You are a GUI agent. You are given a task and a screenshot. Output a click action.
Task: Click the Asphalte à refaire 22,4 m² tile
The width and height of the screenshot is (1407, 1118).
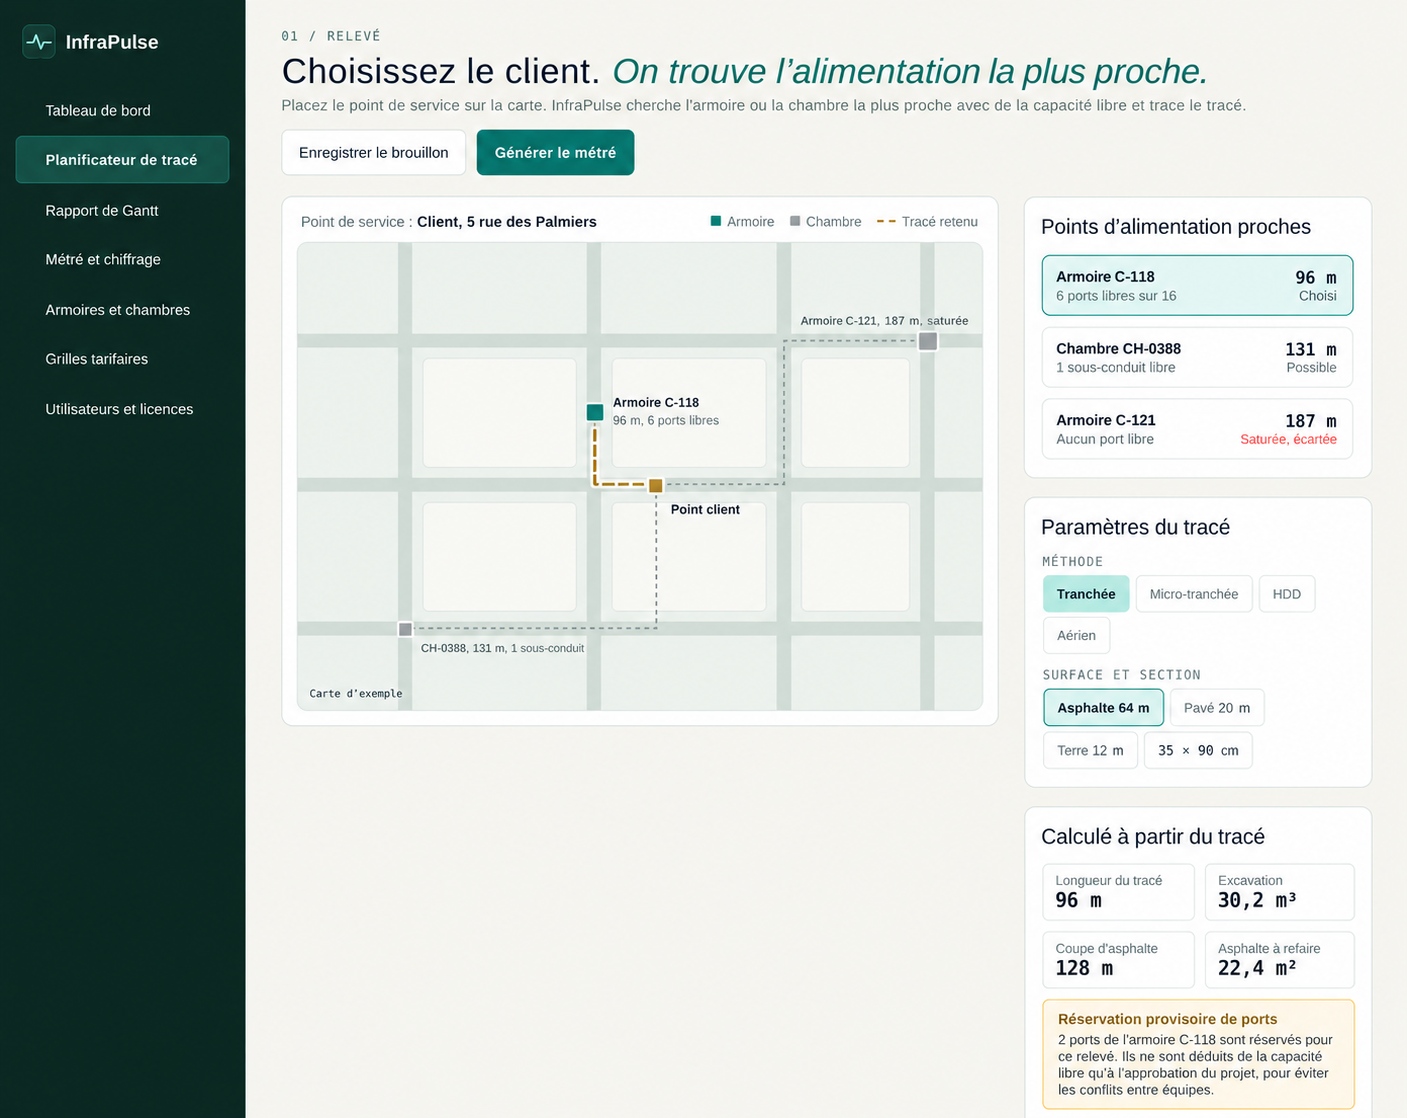point(1280,960)
